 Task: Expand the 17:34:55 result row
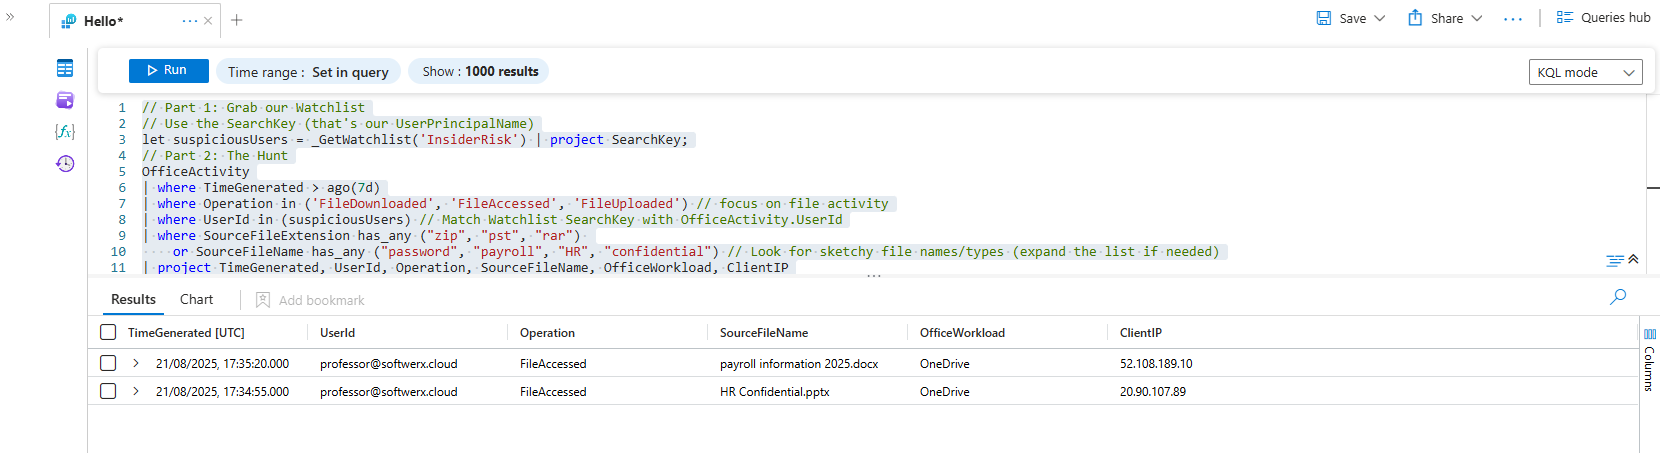coord(136,391)
